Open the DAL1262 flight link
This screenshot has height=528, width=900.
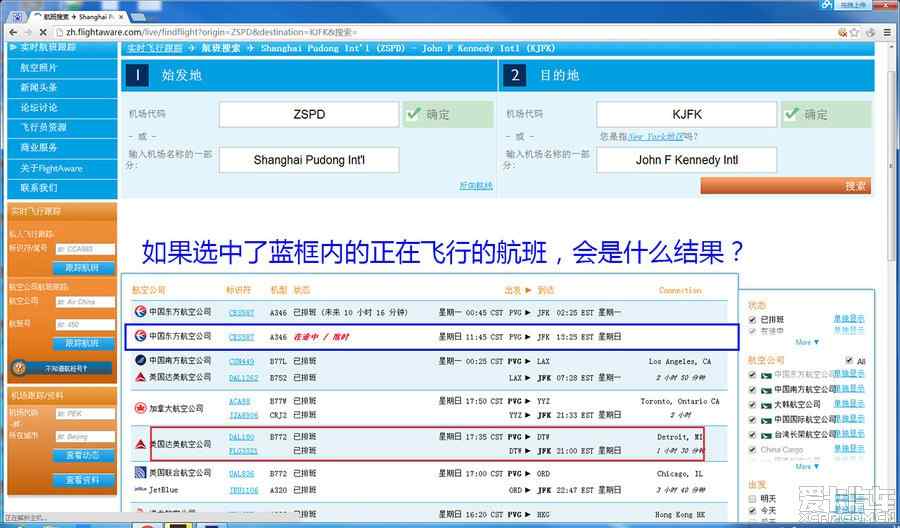coord(244,378)
